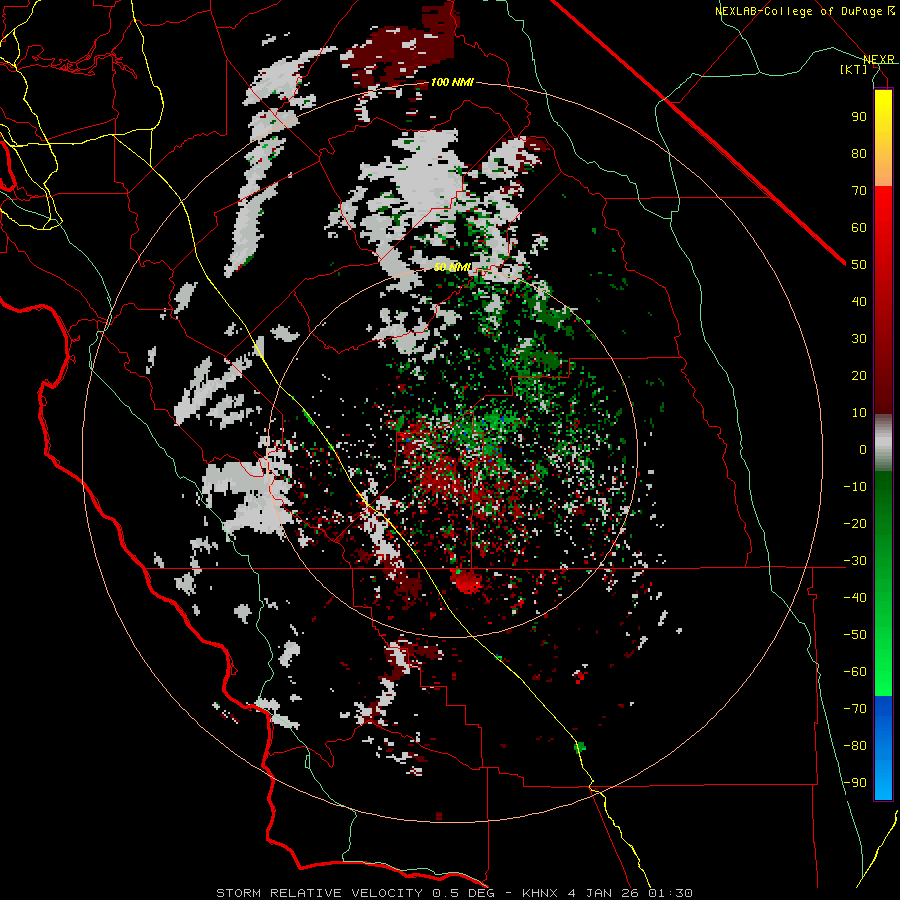The image size is (900, 900).
Task: Click the KHNX station identifier text
Action: (540, 893)
